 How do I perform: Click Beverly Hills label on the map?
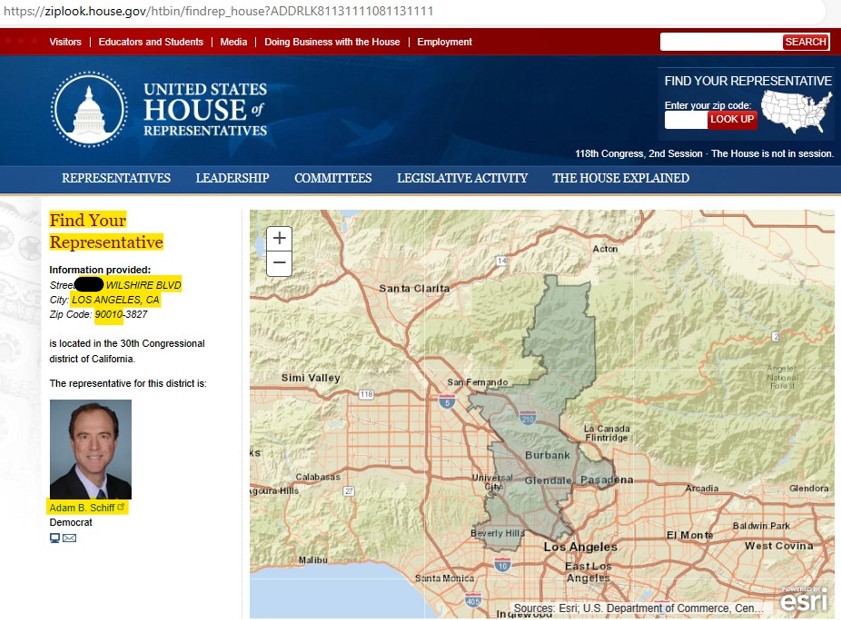tap(498, 533)
